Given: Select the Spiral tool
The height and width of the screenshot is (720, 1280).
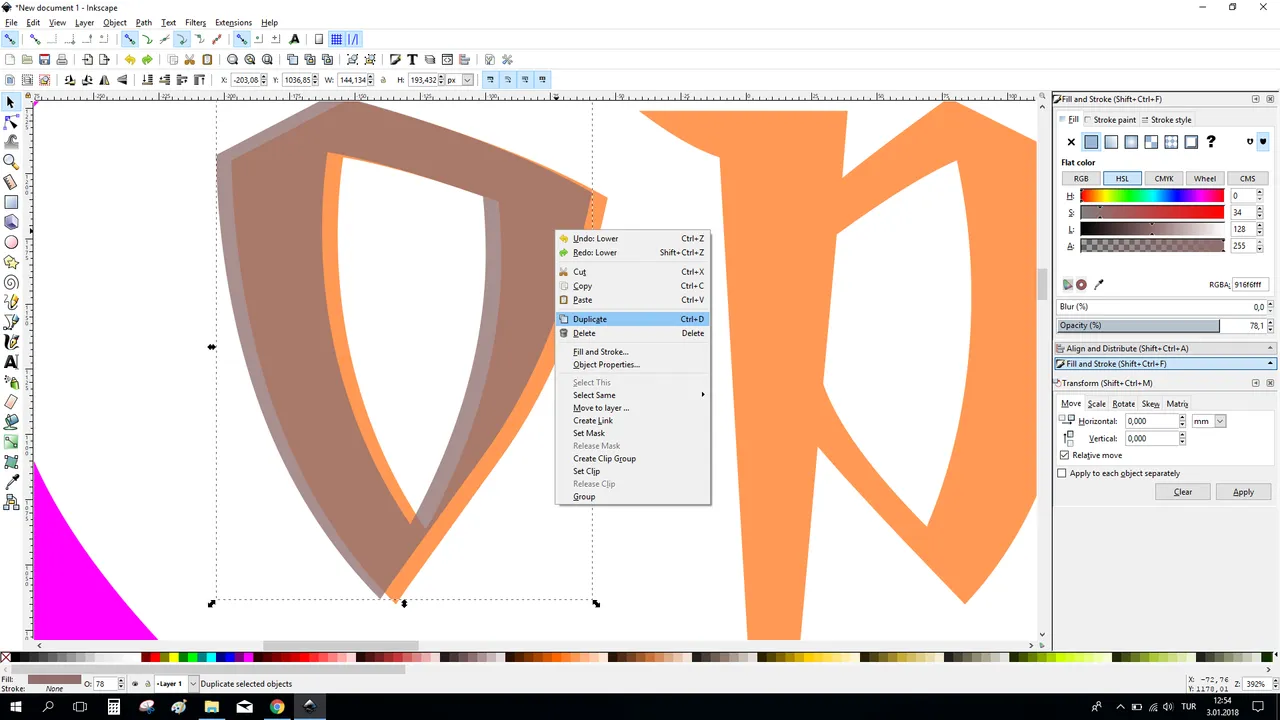Looking at the screenshot, I should tap(11, 282).
